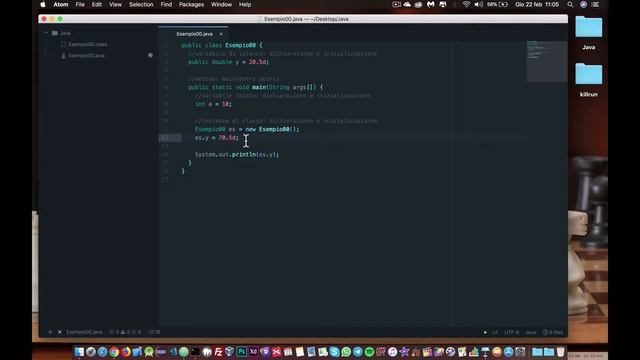Screen dimensions: 640x360
Task: Open Spotlight search in menu bar
Action: click(x=570, y=4)
